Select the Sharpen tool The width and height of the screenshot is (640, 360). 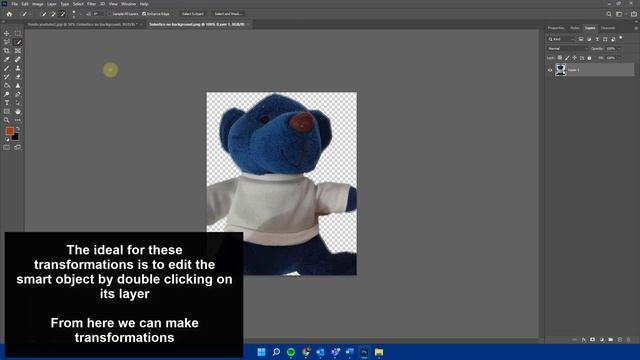tap(18, 85)
